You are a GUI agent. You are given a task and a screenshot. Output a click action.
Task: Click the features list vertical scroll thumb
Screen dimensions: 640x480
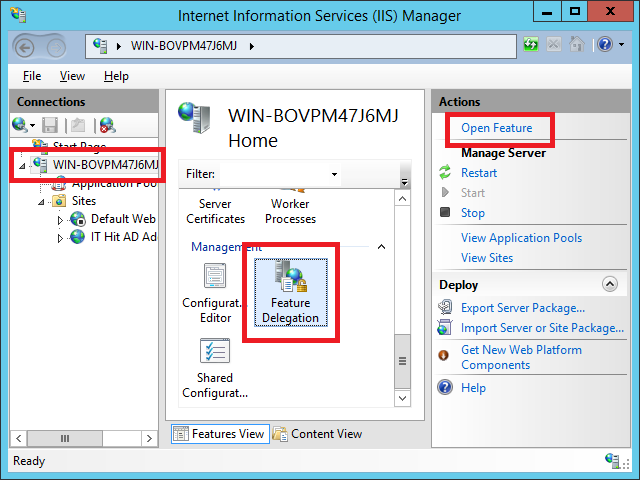pos(402,361)
